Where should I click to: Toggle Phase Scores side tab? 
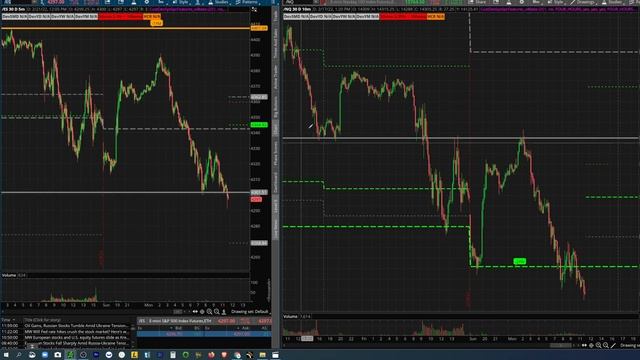[276, 153]
